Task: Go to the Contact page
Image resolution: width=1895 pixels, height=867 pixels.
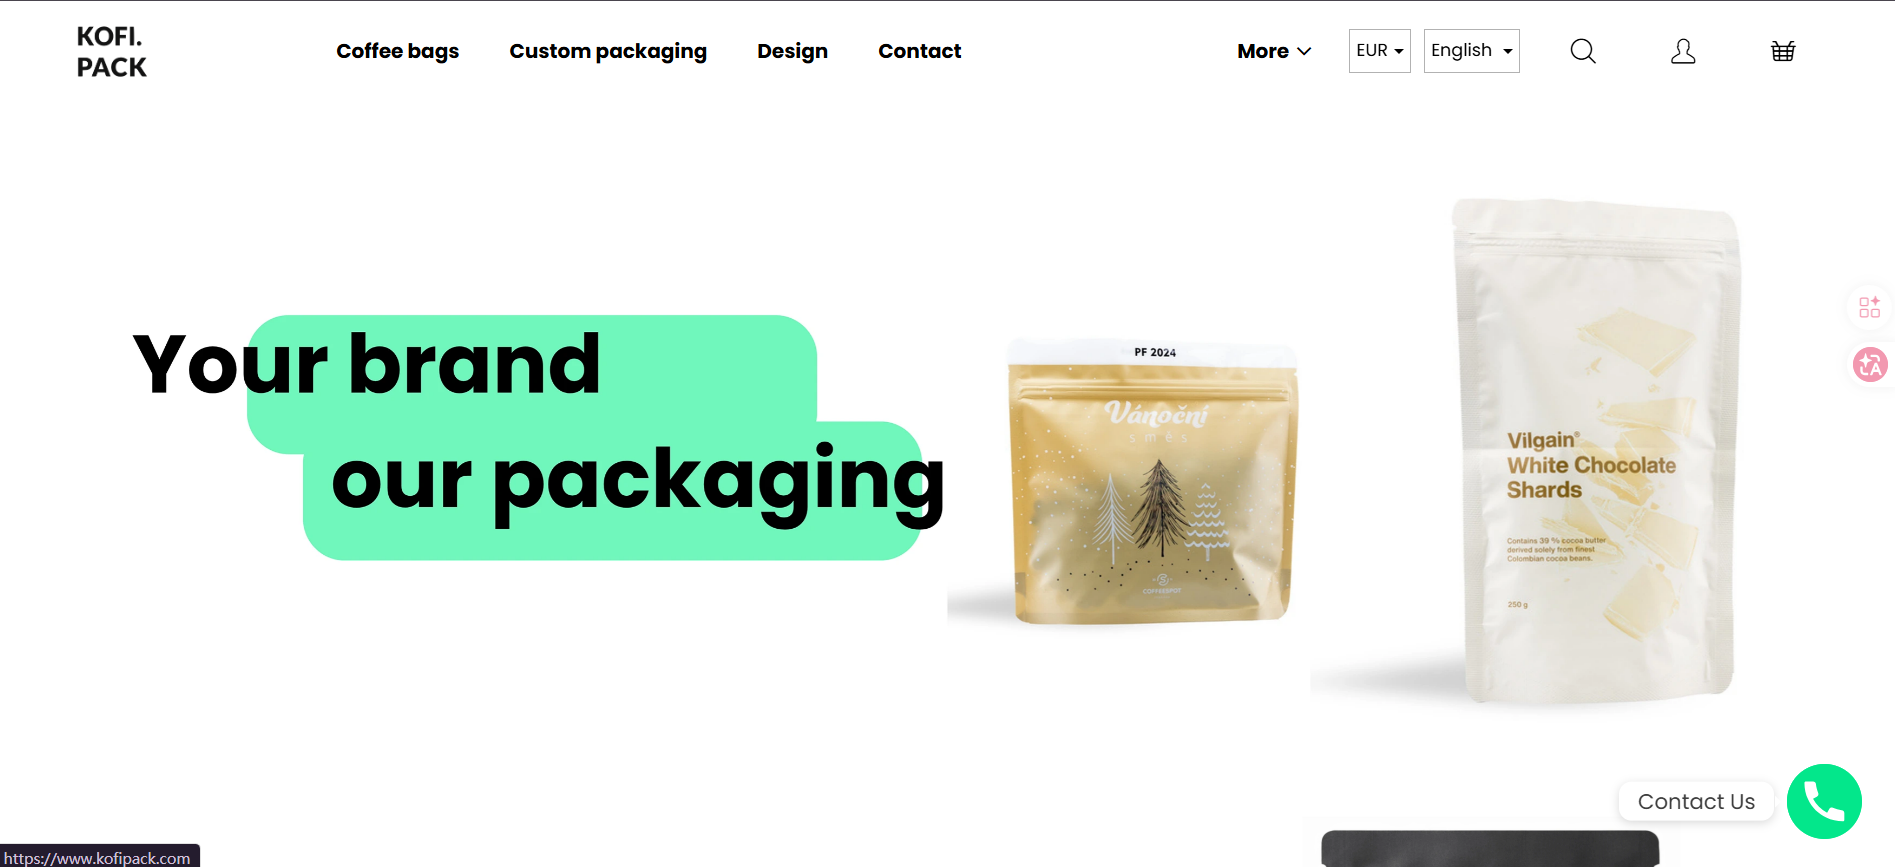Action: tap(919, 51)
